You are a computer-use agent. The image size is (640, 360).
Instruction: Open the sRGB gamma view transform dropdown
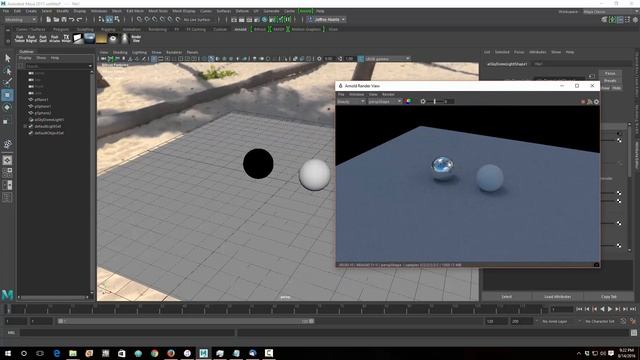click(387, 59)
